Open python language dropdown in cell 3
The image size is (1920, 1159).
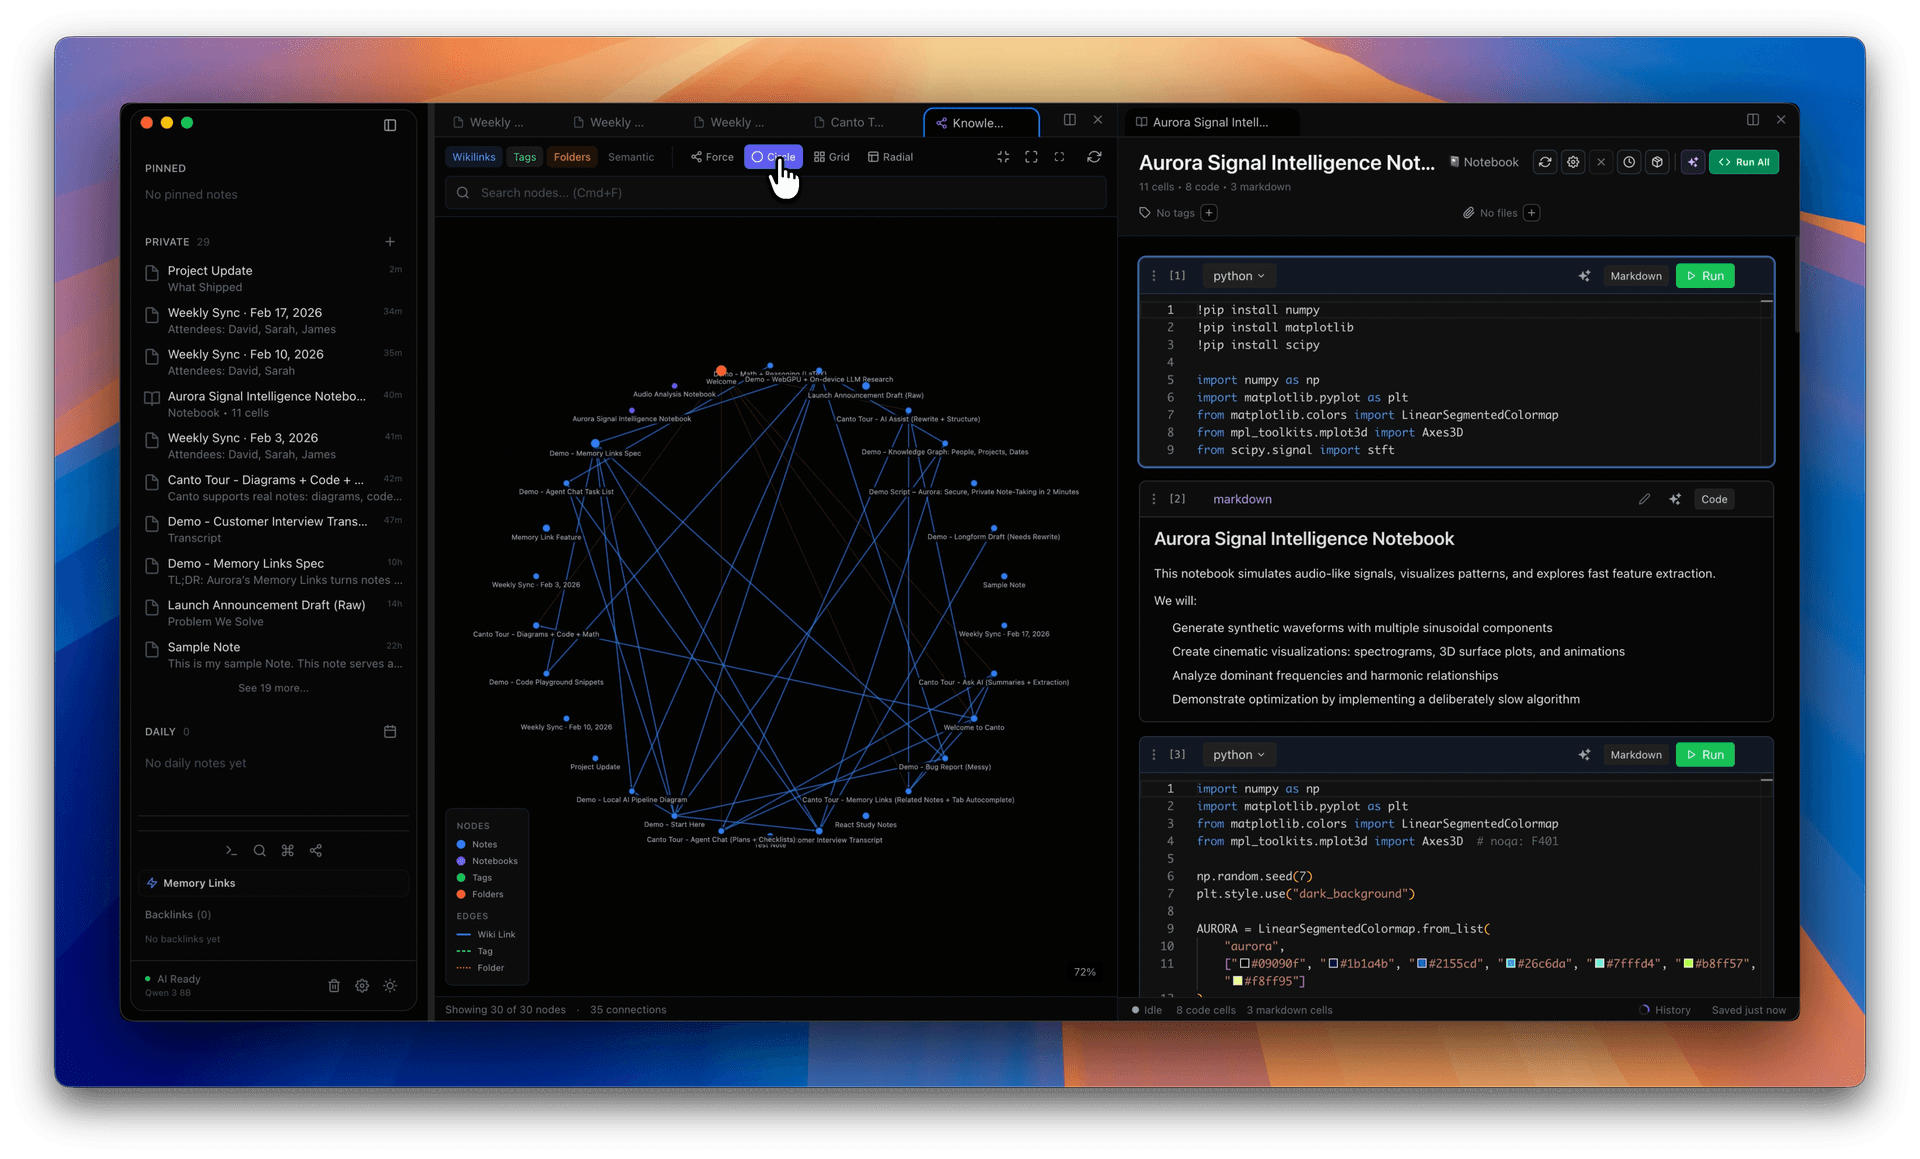pyautogui.click(x=1238, y=755)
